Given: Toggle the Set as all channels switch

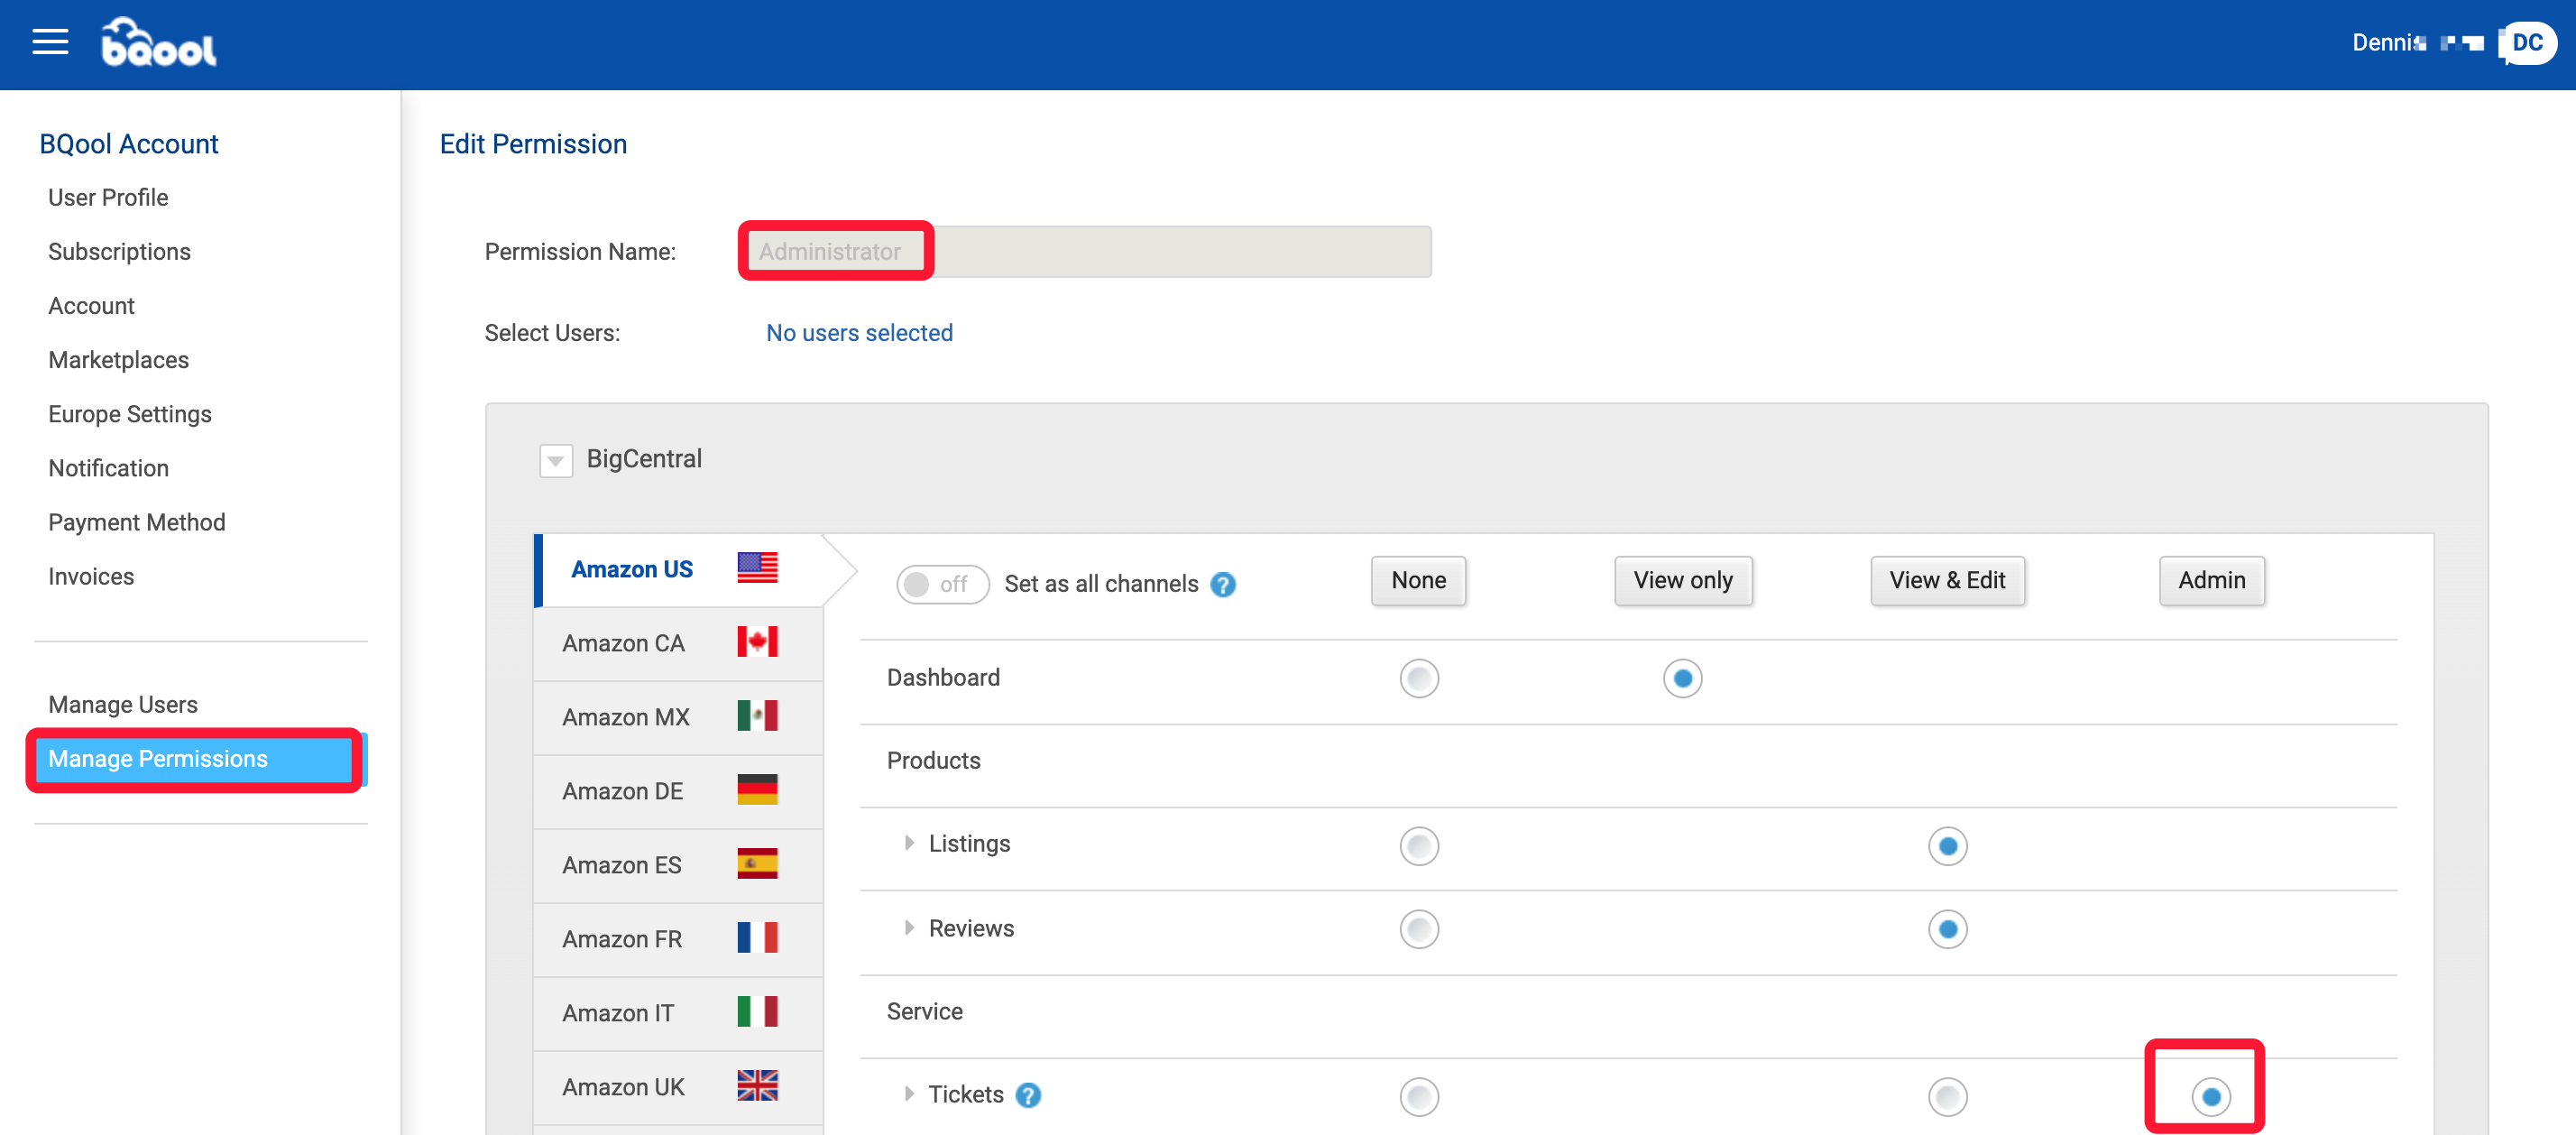Looking at the screenshot, I should click(942, 584).
